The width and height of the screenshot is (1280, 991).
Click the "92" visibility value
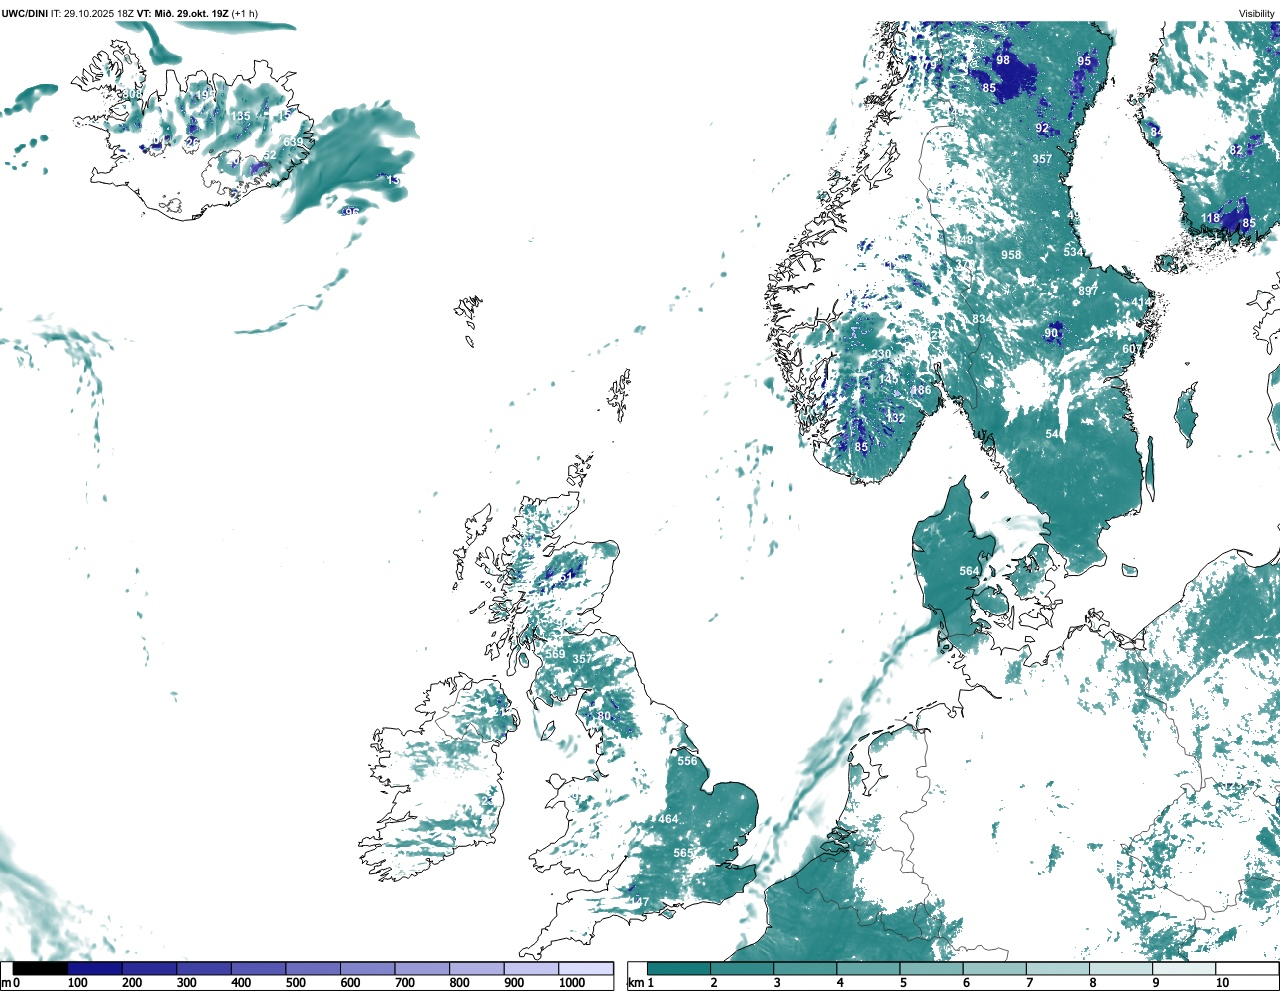click(x=1043, y=128)
